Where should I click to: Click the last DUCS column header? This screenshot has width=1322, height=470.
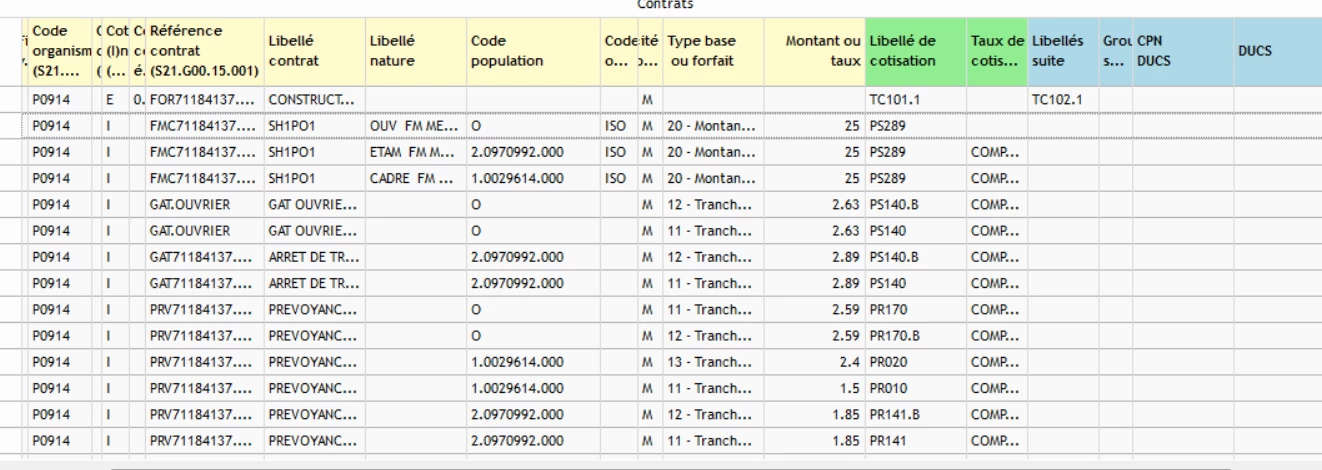[1277, 52]
